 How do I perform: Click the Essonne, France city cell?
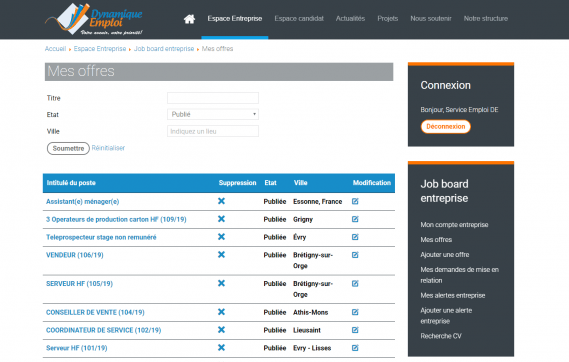[x=318, y=201]
